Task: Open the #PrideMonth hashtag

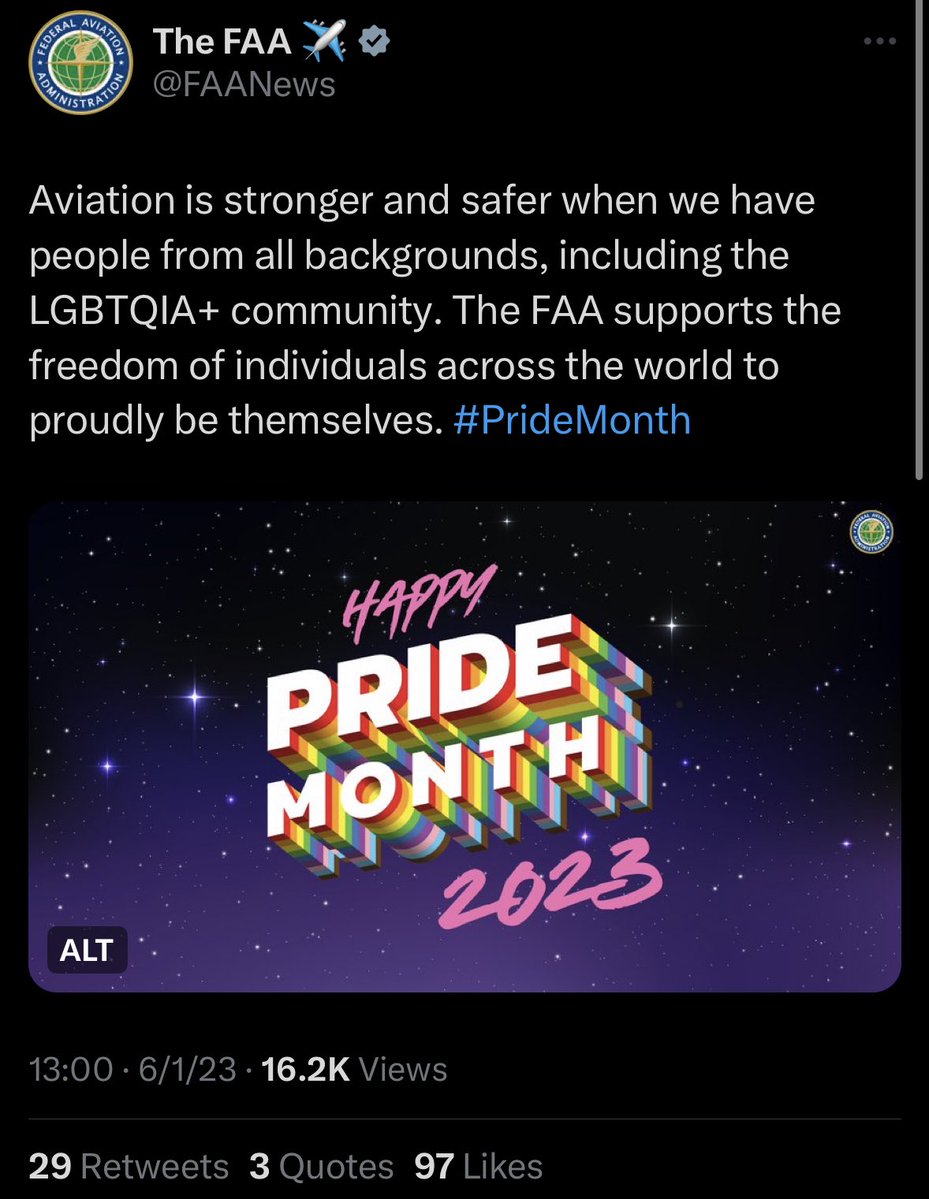Action: [x=571, y=419]
